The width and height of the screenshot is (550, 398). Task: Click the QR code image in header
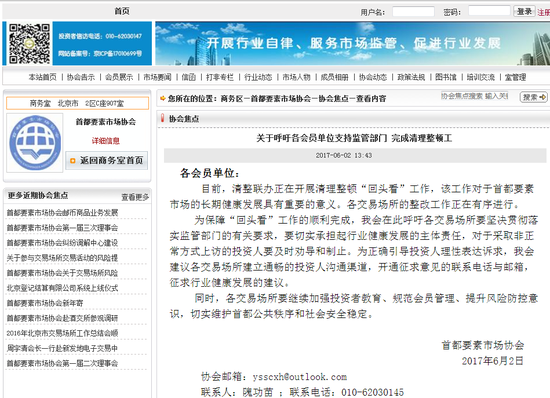(29, 43)
